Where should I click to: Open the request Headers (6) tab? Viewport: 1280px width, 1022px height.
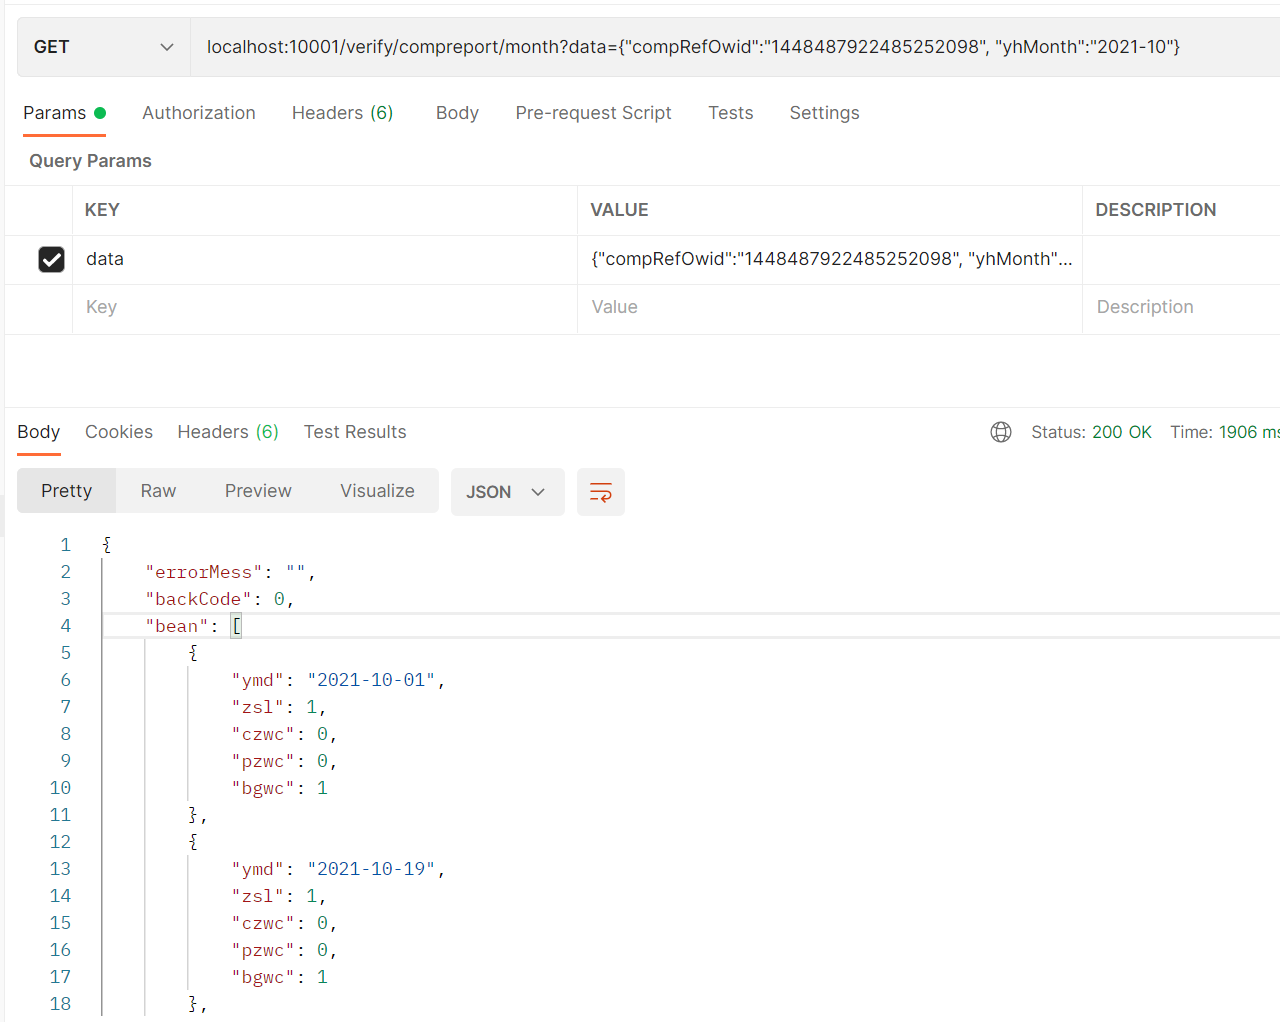(x=342, y=113)
